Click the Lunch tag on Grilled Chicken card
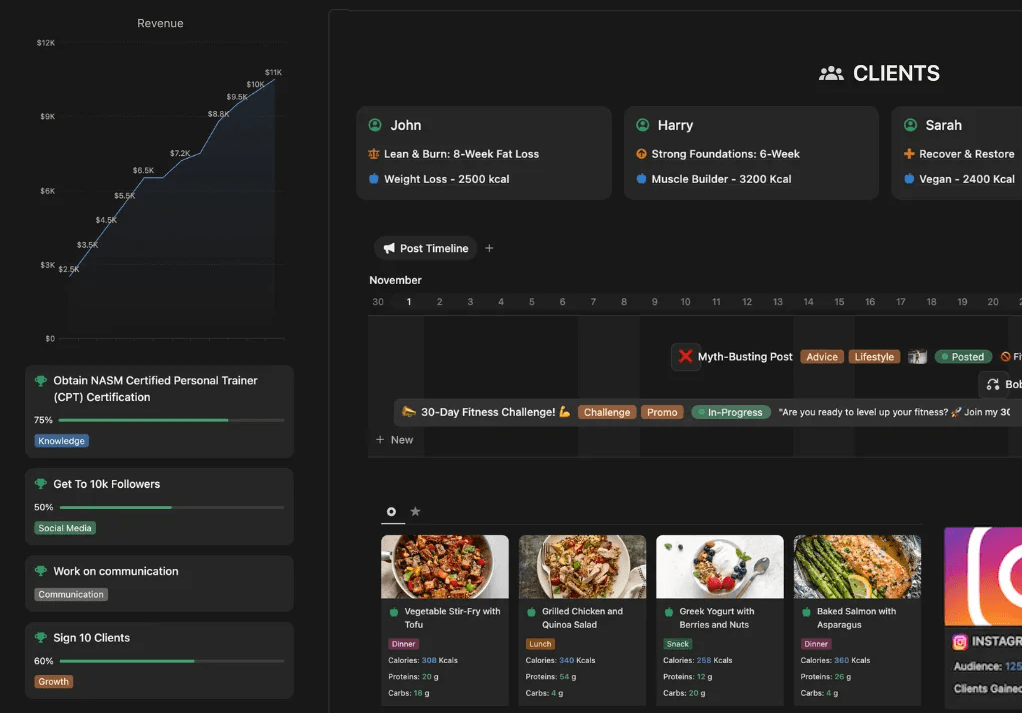 pyautogui.click(x=540, y=644)
